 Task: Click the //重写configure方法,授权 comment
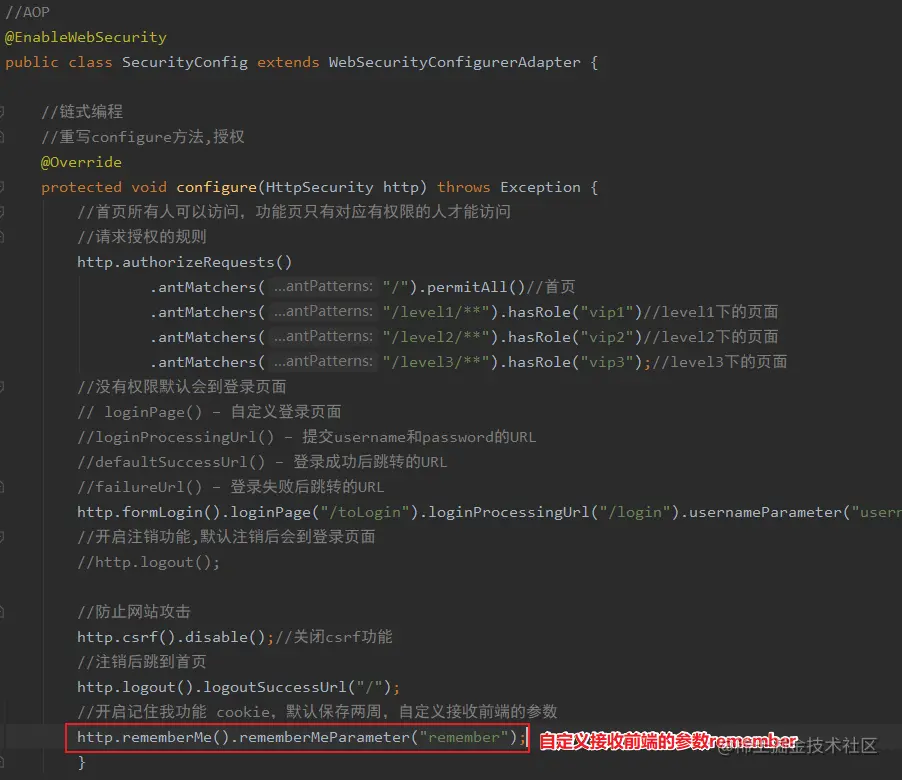[143, 137]
